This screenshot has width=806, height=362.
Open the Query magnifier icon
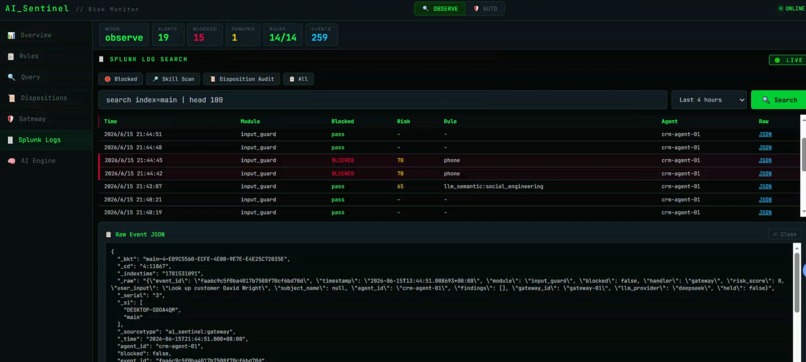(11, 77)
